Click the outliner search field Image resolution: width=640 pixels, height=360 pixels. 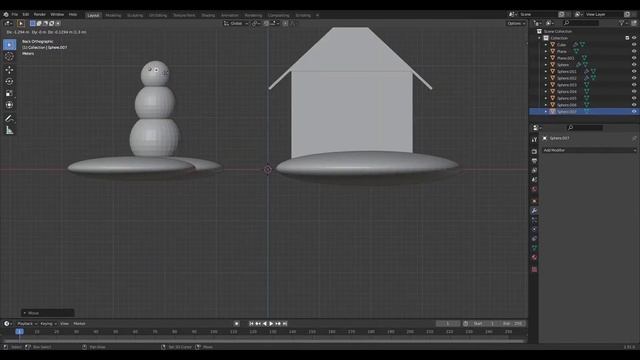[581, 23]
